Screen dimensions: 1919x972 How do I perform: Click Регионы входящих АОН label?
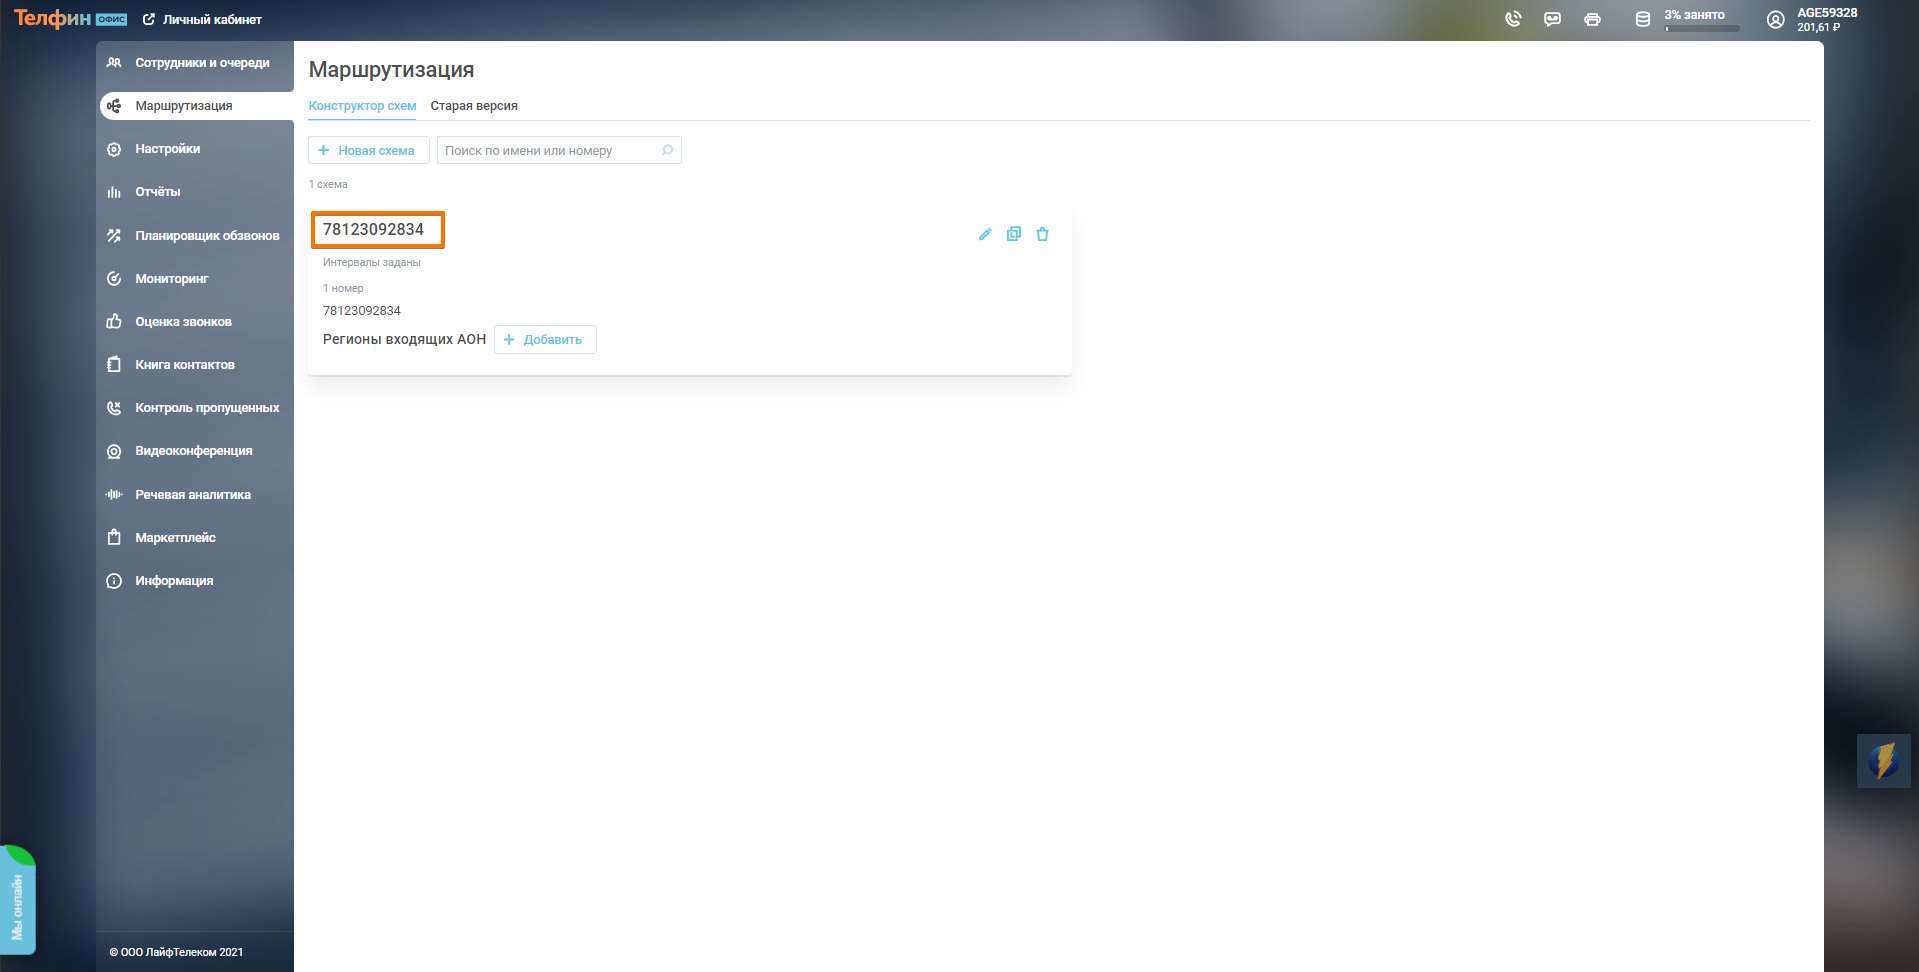404,339
